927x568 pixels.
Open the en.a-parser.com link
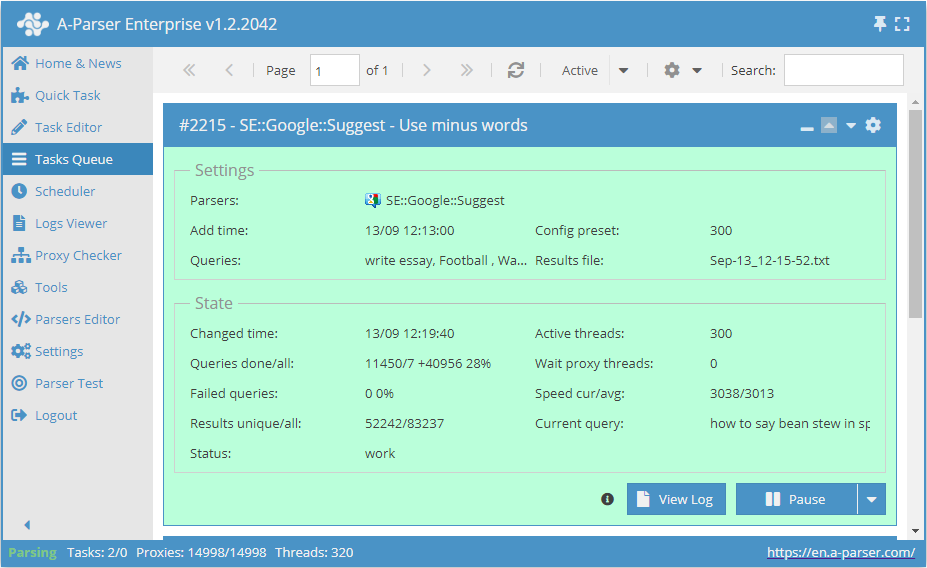[840, 552]
